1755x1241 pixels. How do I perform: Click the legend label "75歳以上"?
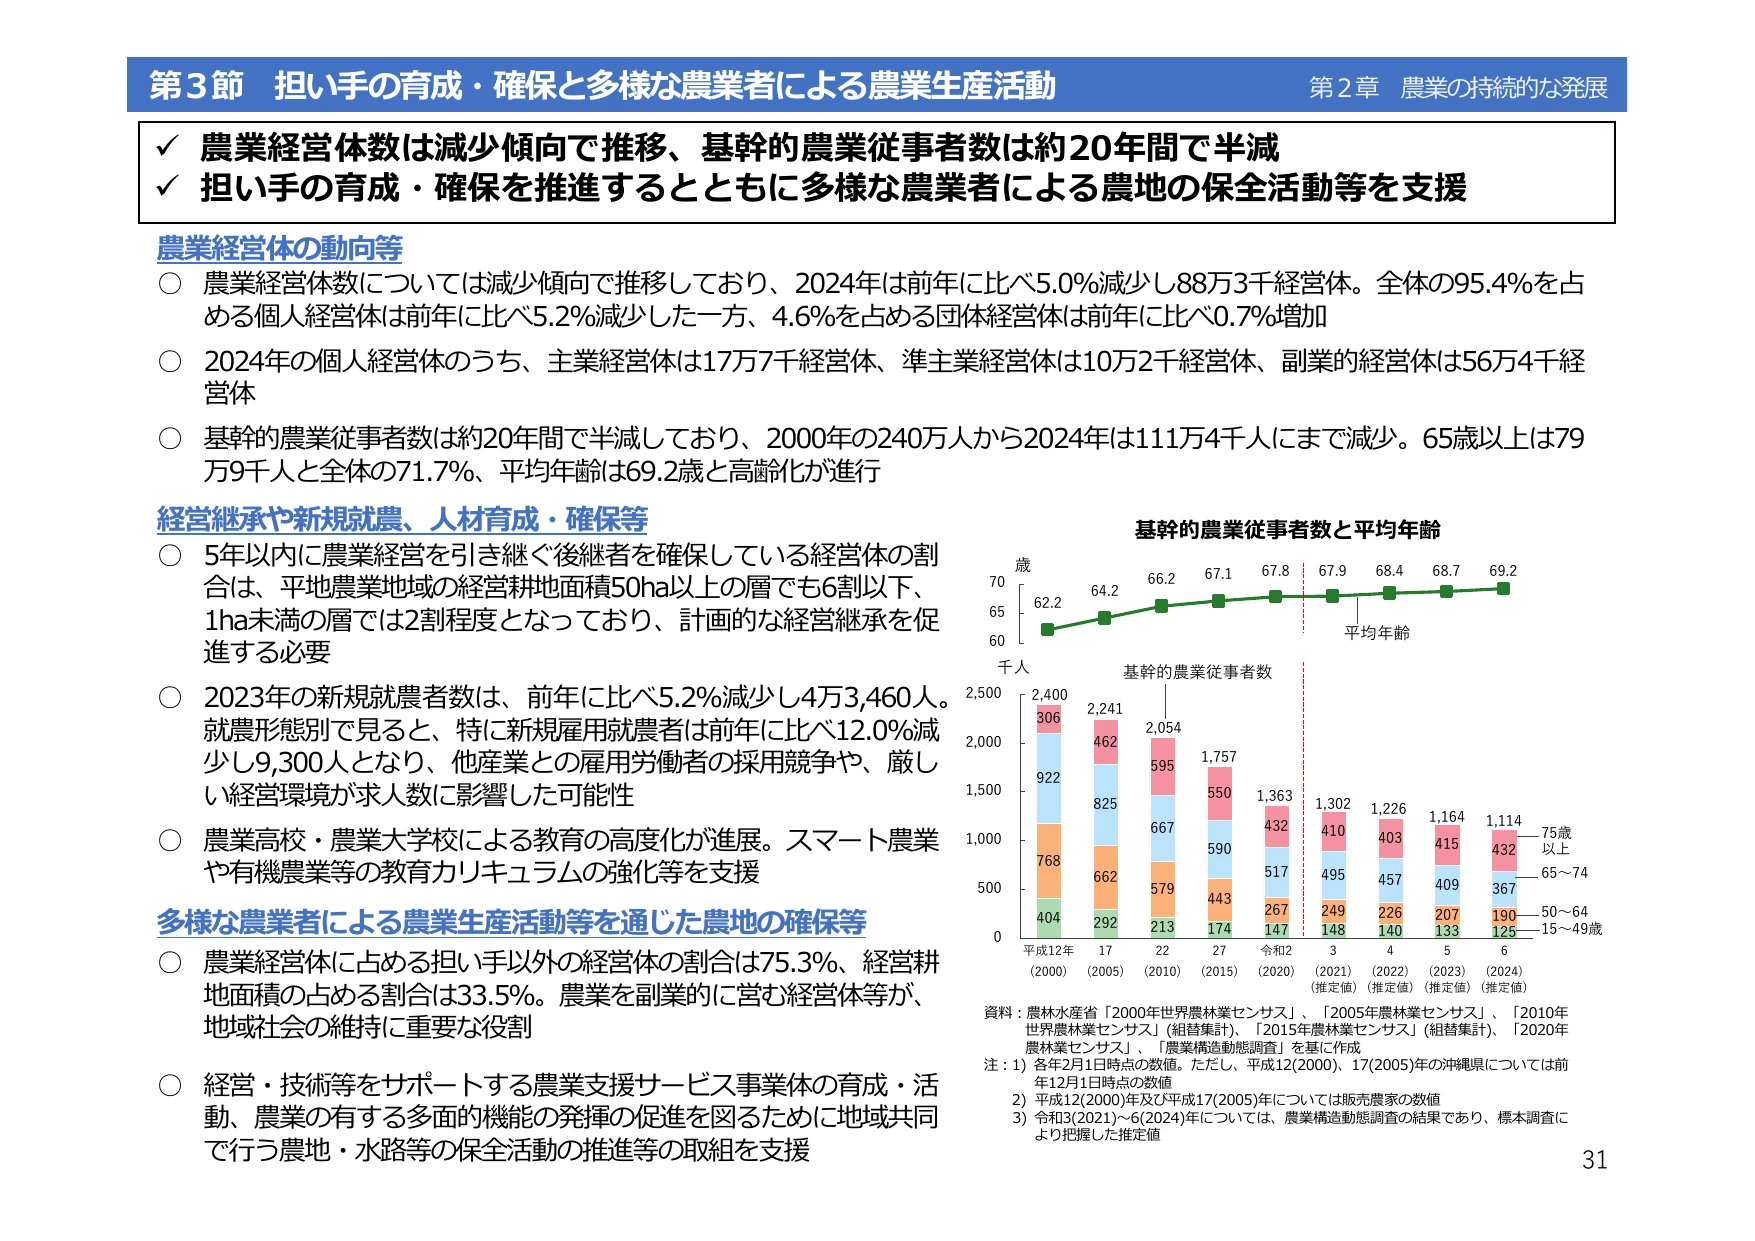click(1556, 840)
